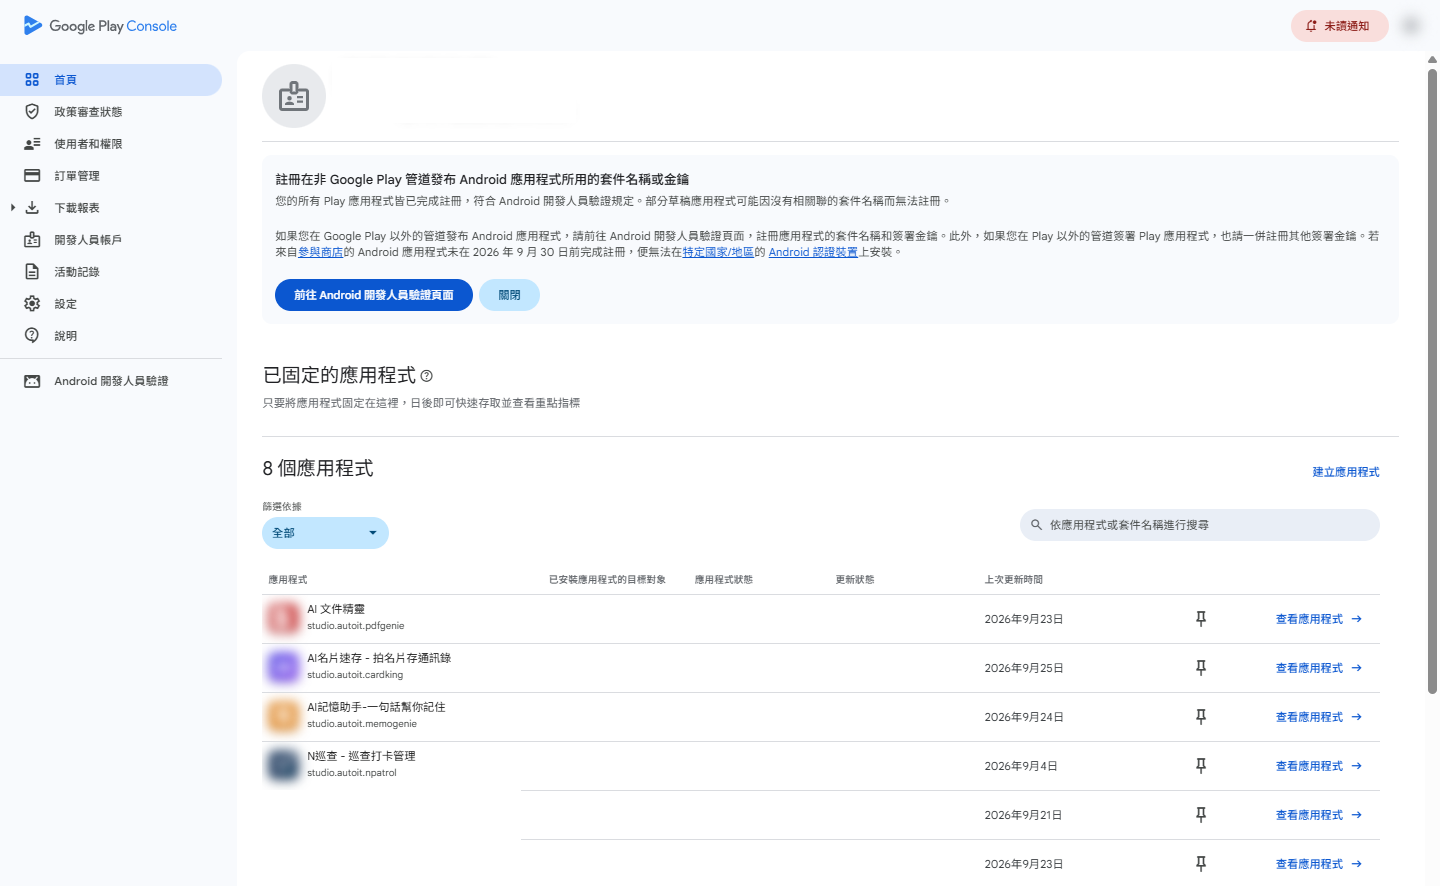Click help icon beside 已固定的應用程式
The image size is (1440, 886).
427,376
